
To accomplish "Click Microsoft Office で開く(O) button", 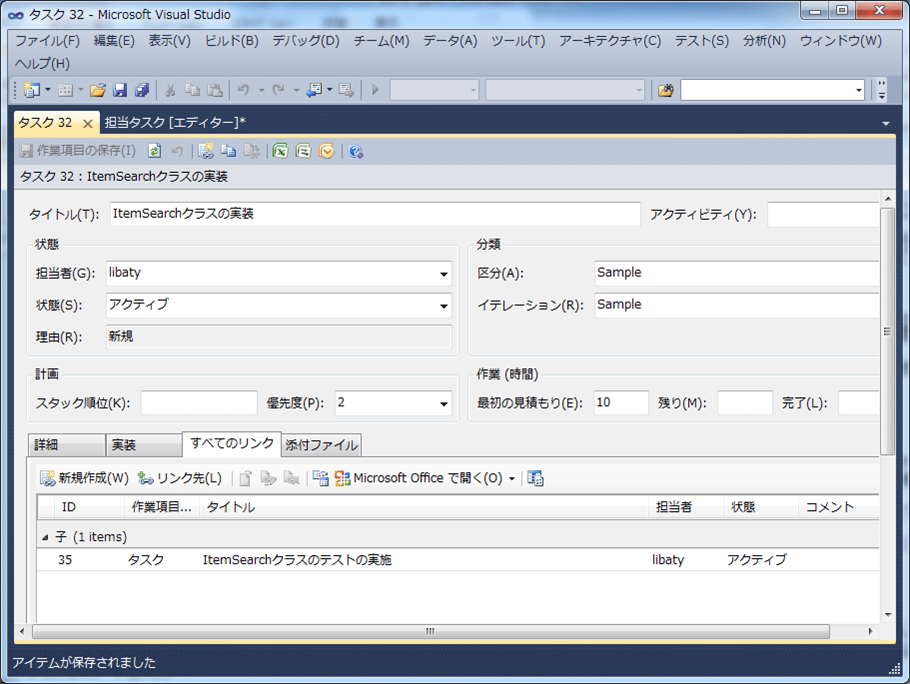I will pyautogui.click(x=419, y=477).
